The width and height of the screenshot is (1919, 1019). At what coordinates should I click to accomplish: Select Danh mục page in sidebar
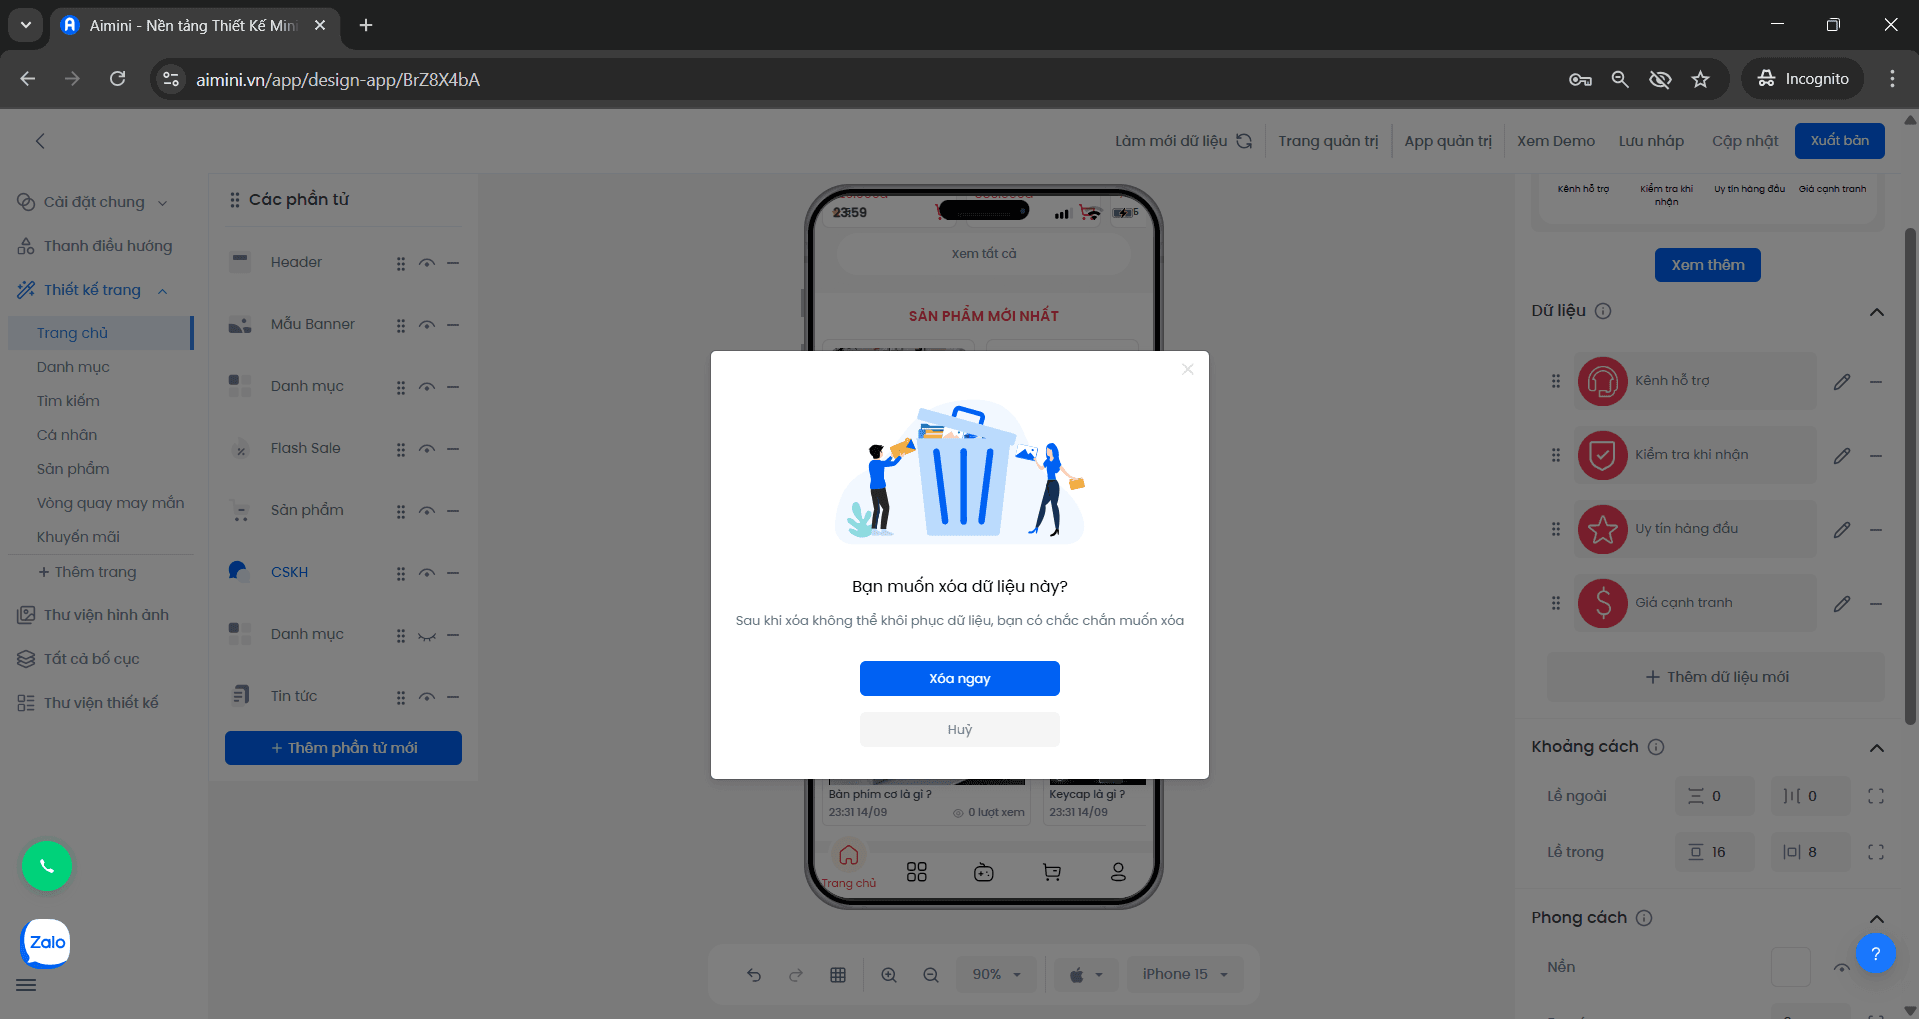tap(73, 367)
